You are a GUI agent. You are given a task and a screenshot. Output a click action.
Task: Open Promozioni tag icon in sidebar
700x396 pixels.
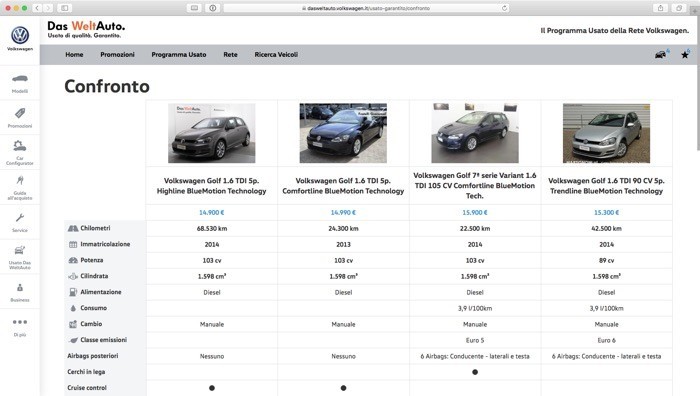tap(20, 113)
